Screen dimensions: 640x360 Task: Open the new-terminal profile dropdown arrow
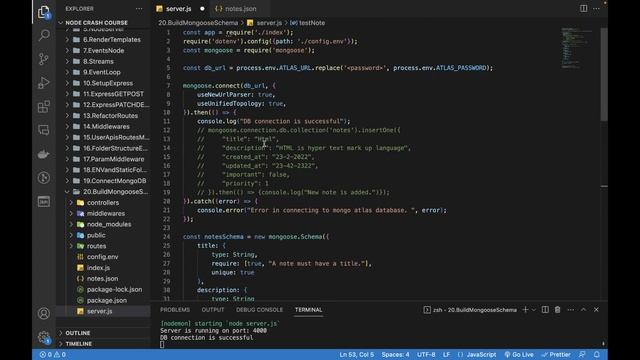[x=533, y=310]
